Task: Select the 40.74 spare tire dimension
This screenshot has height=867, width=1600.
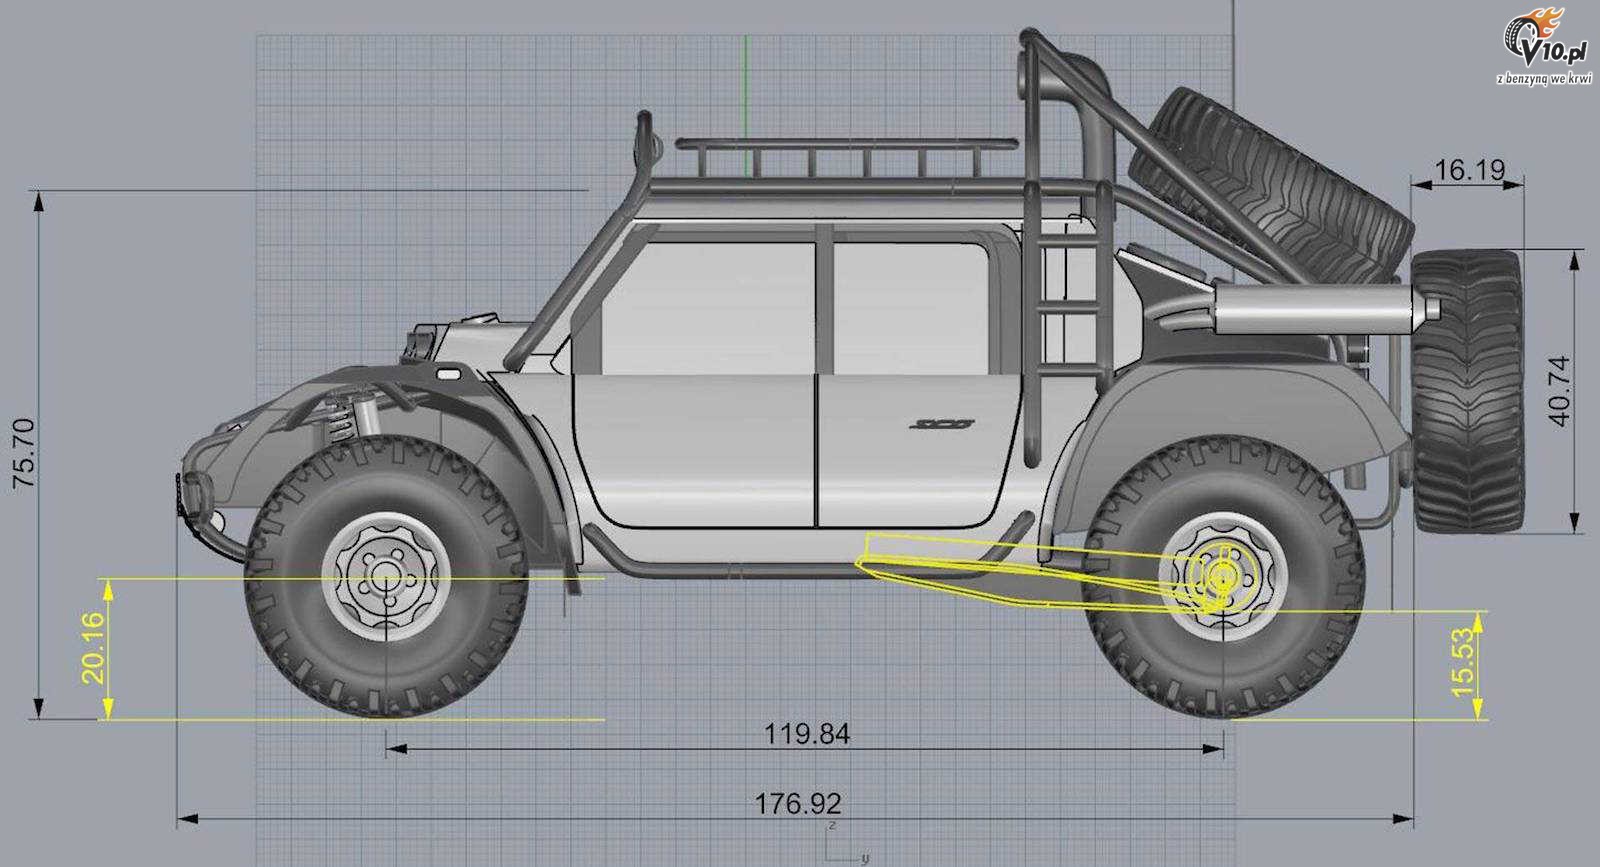Action: (x=1560, y=391)
